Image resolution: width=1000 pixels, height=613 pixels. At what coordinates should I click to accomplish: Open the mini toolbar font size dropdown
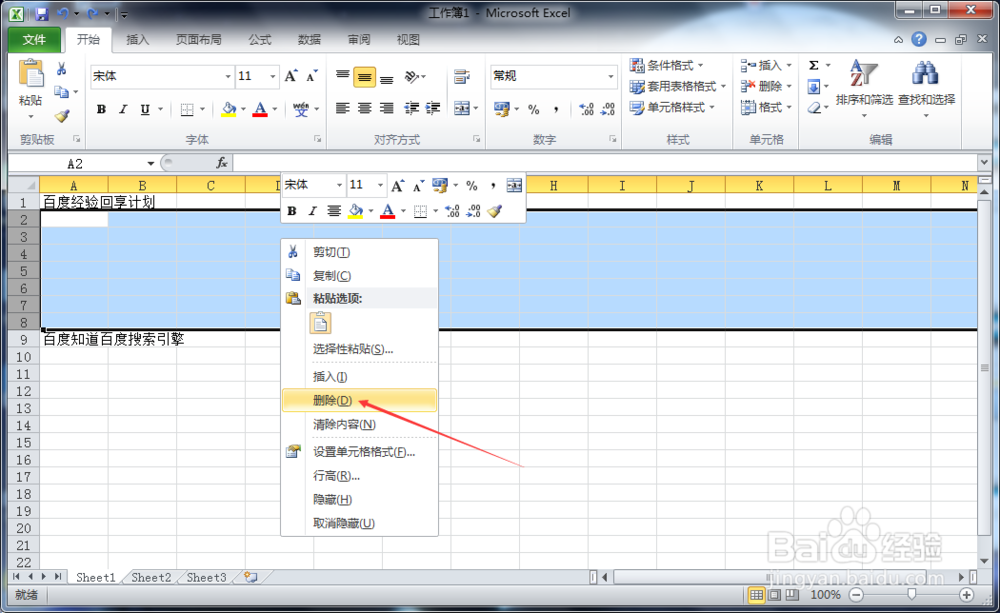point(380,185)
